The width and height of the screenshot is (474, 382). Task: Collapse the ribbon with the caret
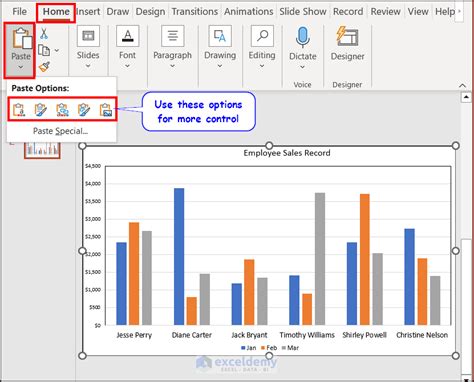(462, 86)
